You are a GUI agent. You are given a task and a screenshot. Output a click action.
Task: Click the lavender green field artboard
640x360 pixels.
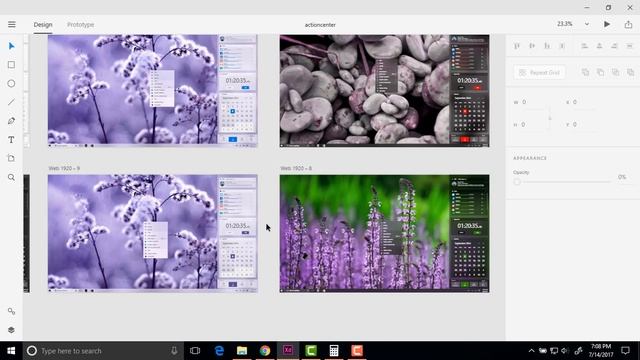click(x=384, y=233)
